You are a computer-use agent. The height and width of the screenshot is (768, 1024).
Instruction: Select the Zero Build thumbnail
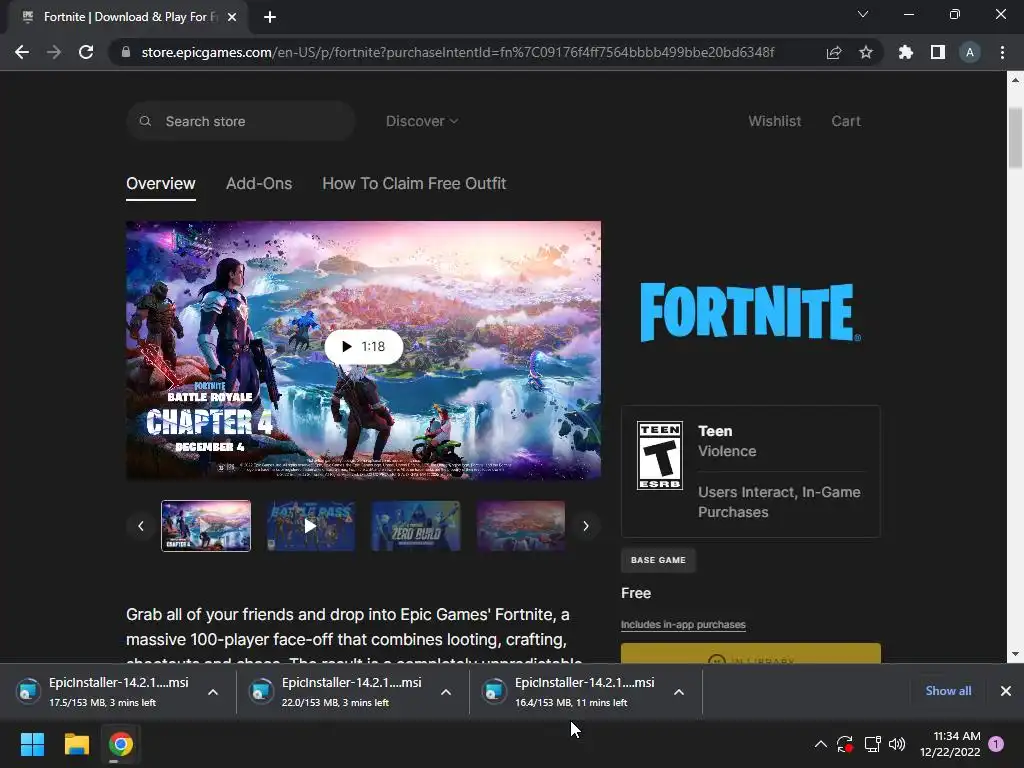click(x=416, y=526)
